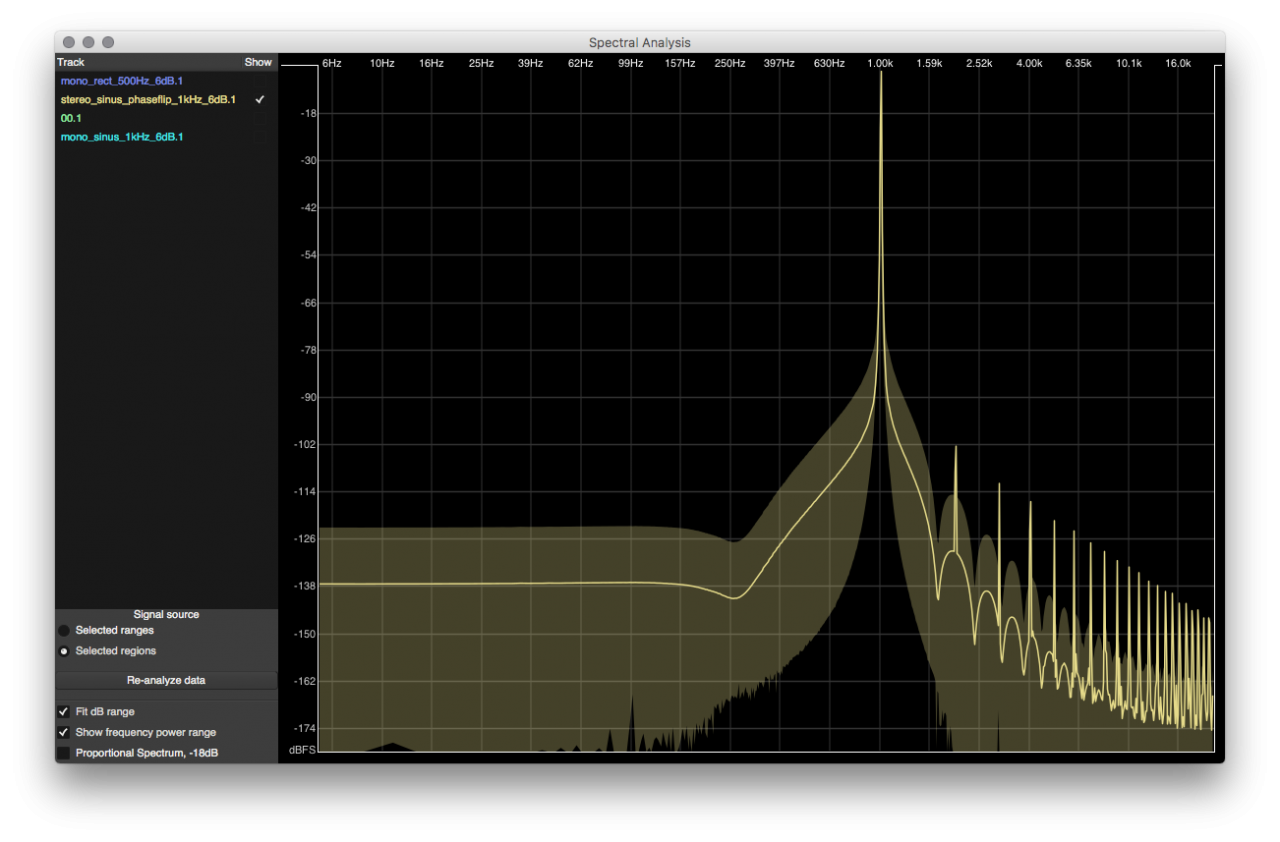The width and height of the screenshot is (1280, 842).
Task: Click the Show column header
Action: (x=258, y=62)
